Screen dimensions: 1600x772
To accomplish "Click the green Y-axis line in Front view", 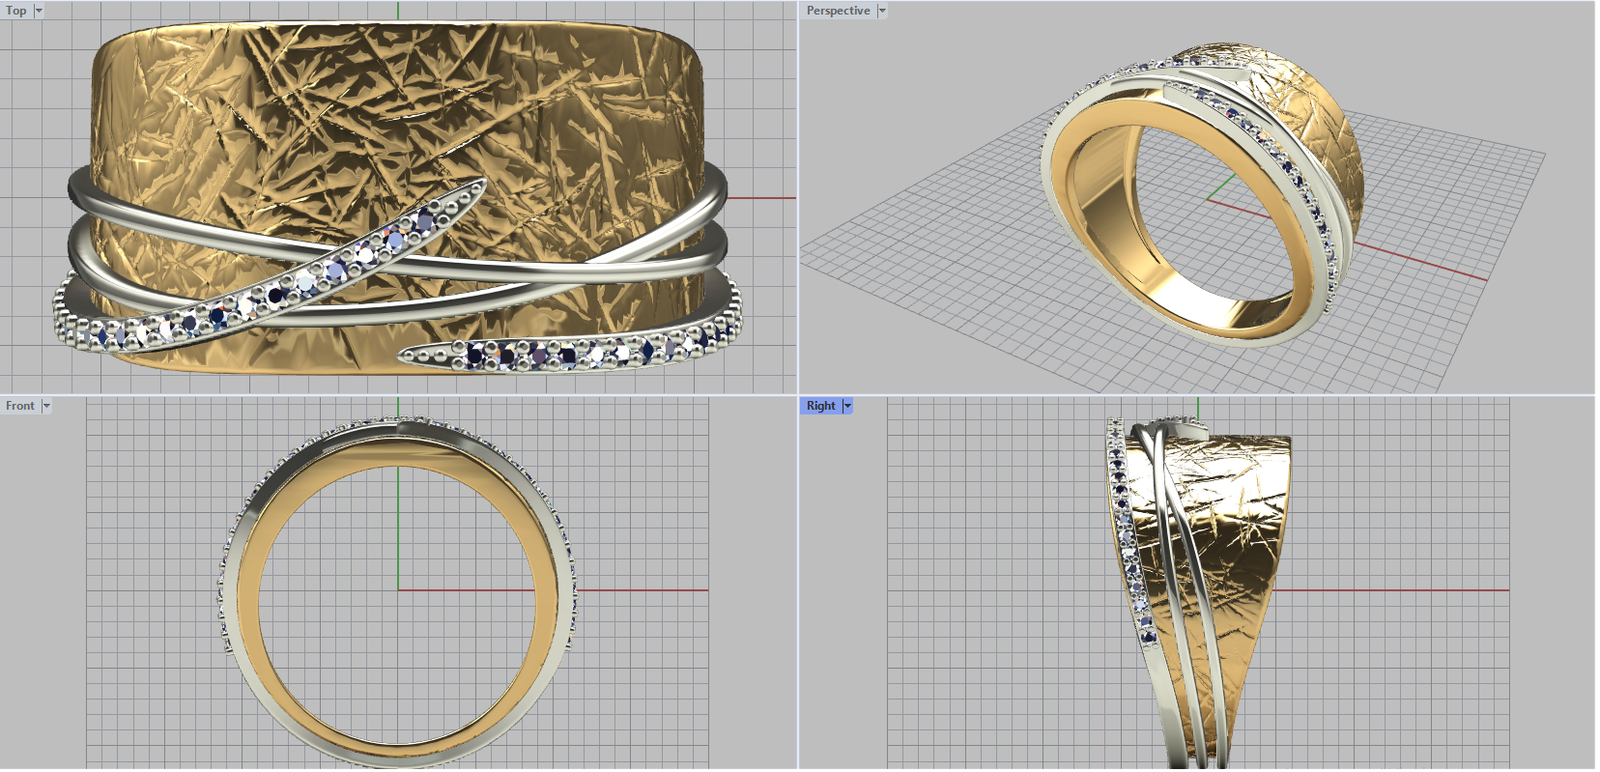I will [x=398, y=530].
